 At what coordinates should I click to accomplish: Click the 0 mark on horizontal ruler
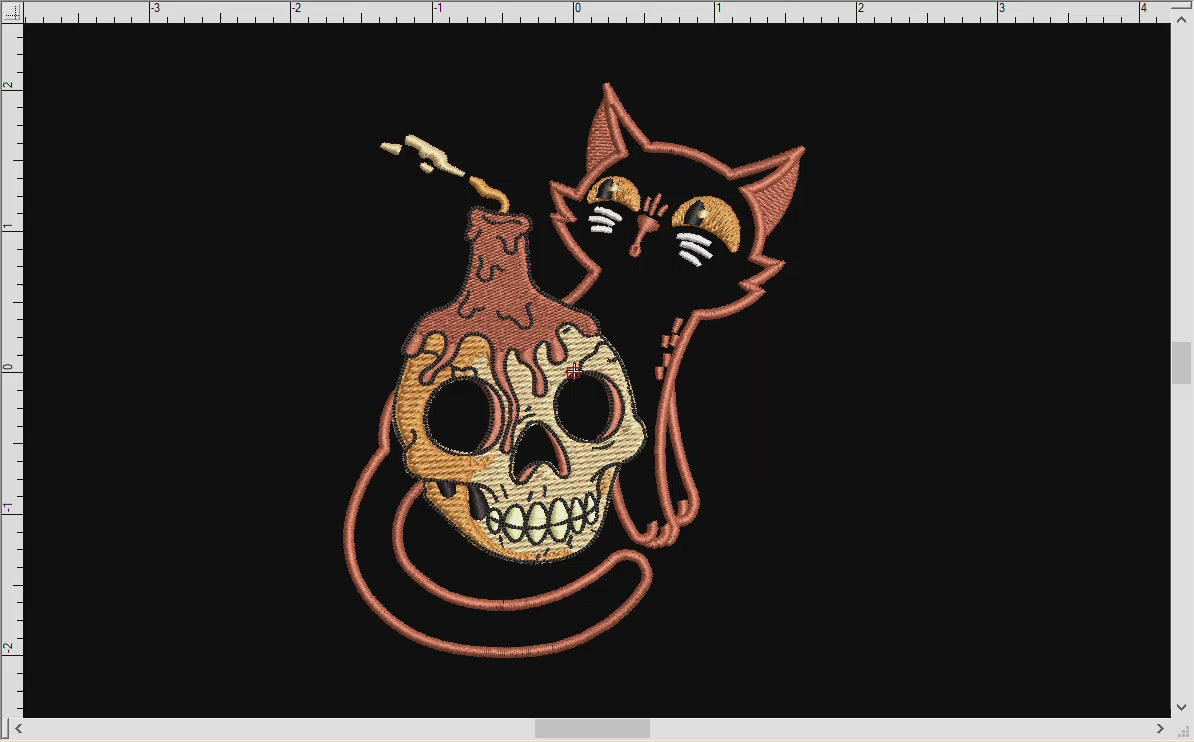click(x=577, y=8)
